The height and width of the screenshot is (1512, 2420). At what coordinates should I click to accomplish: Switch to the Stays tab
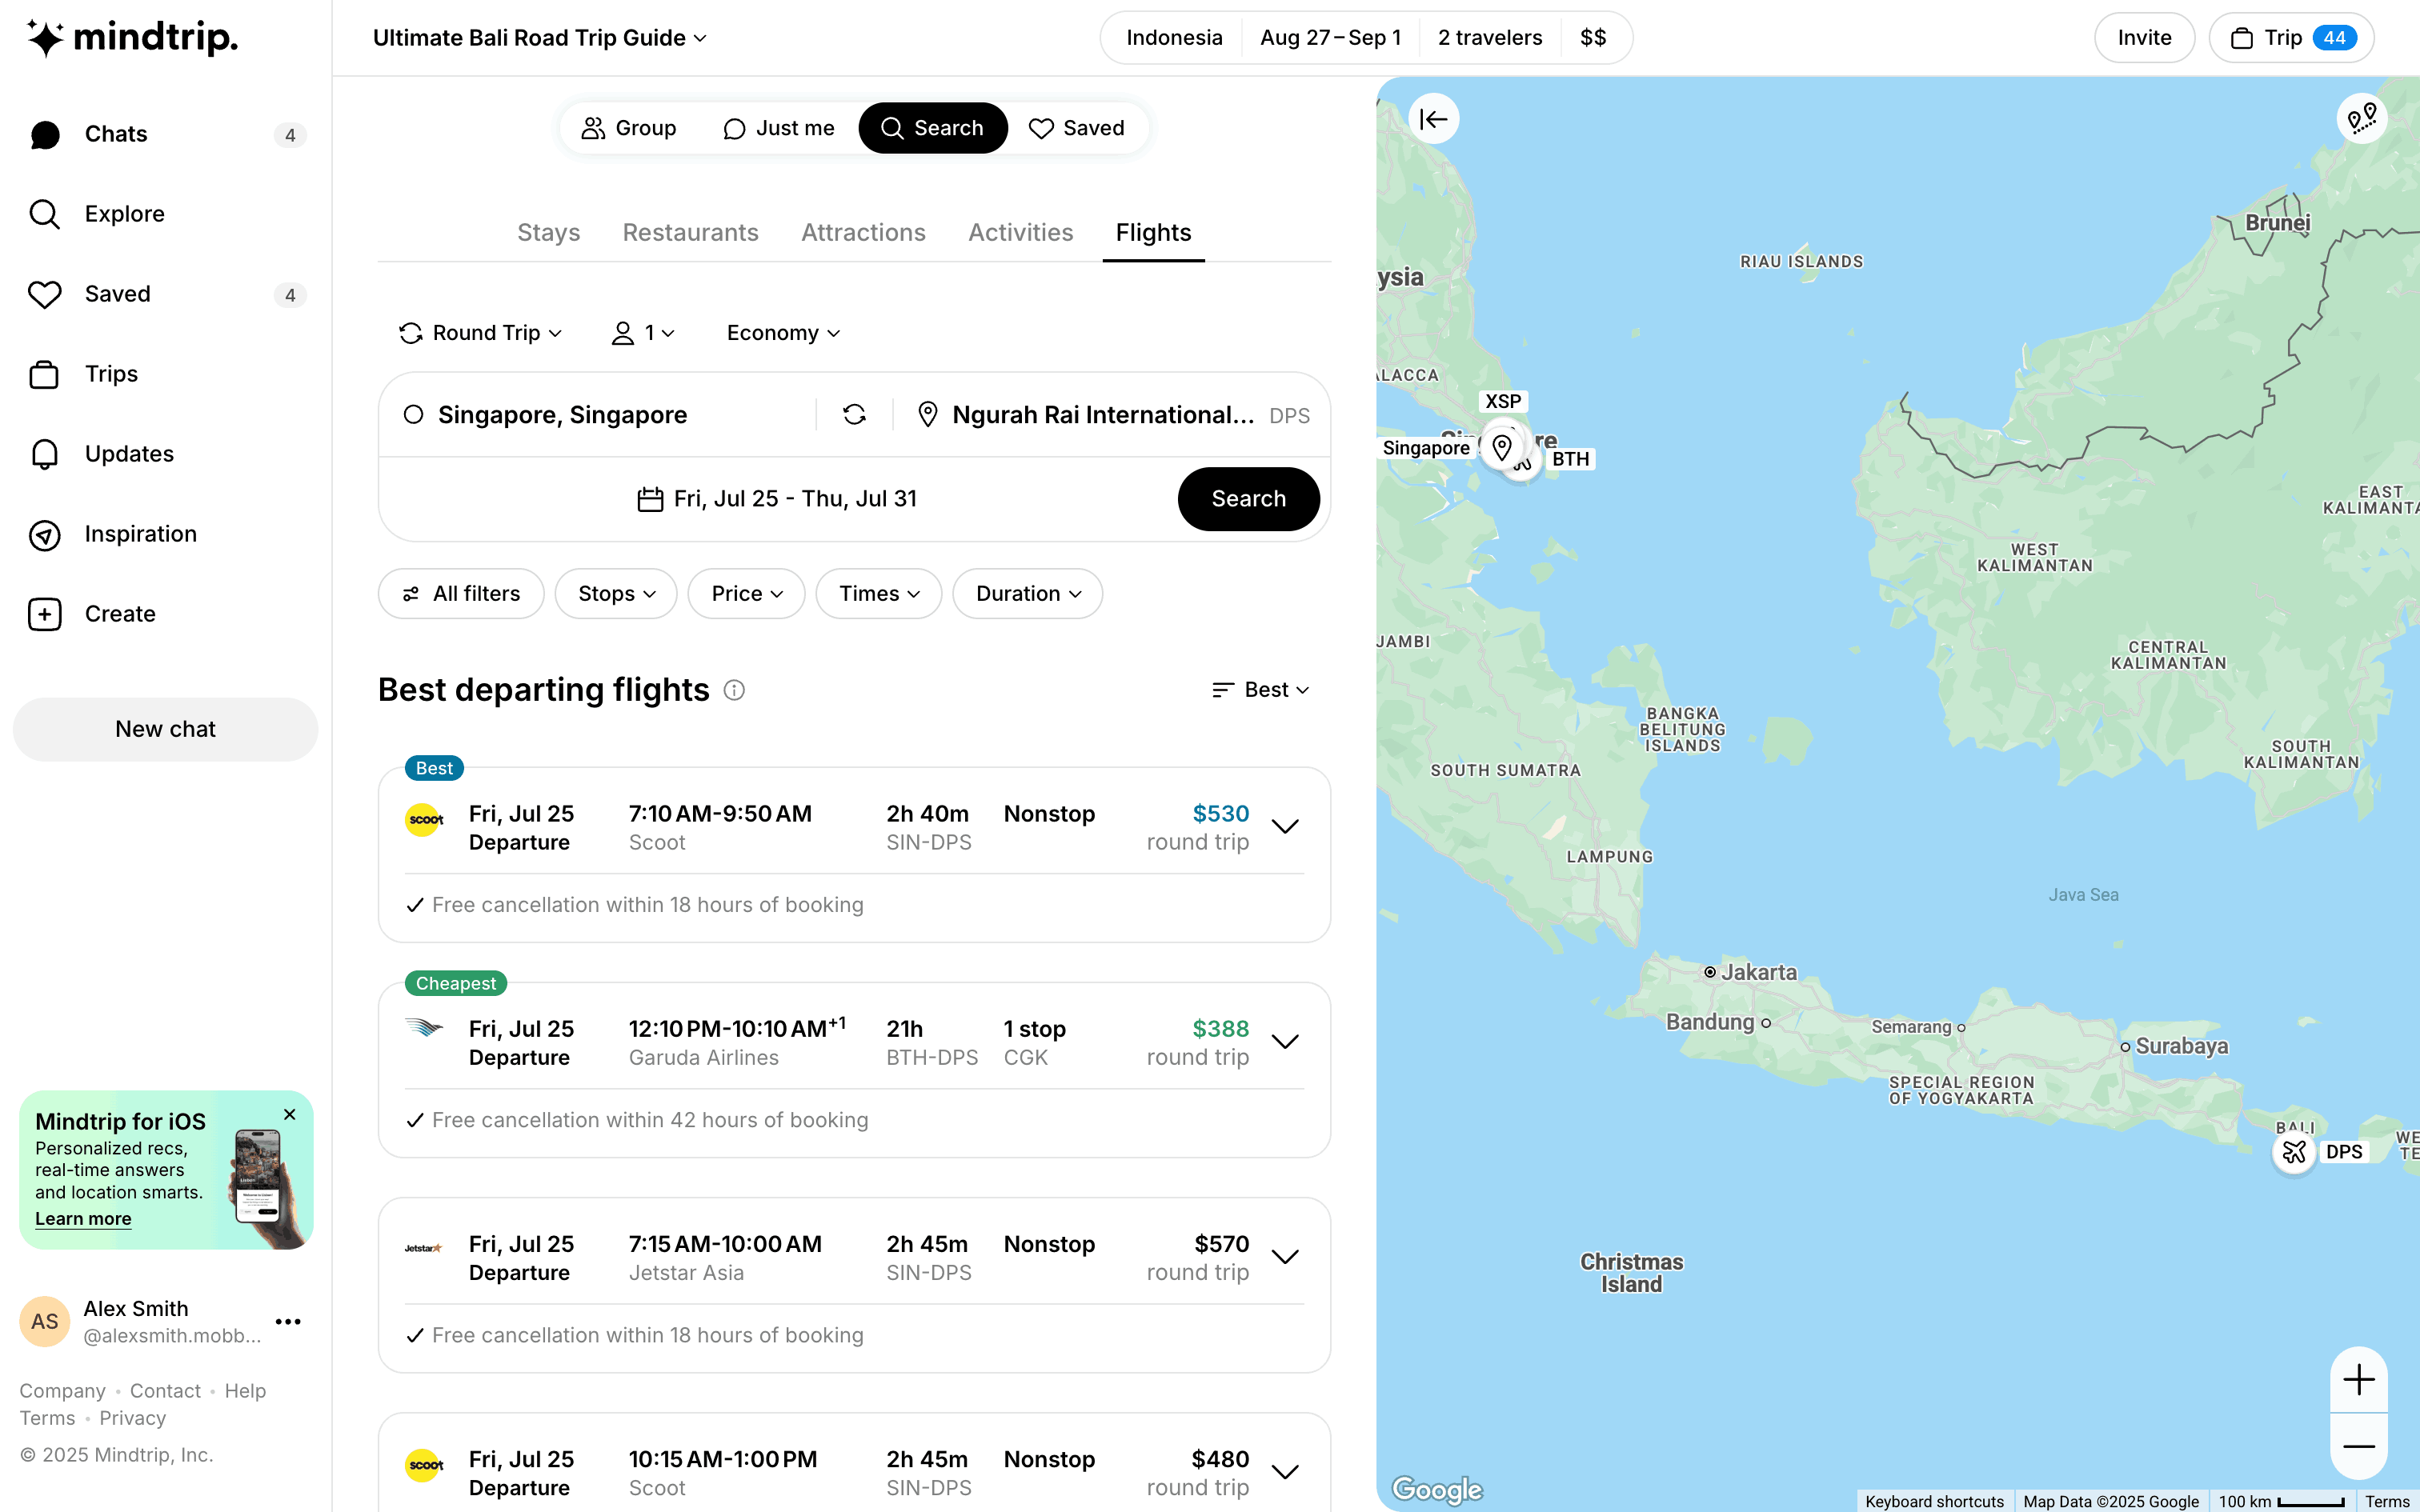[548, 233]
